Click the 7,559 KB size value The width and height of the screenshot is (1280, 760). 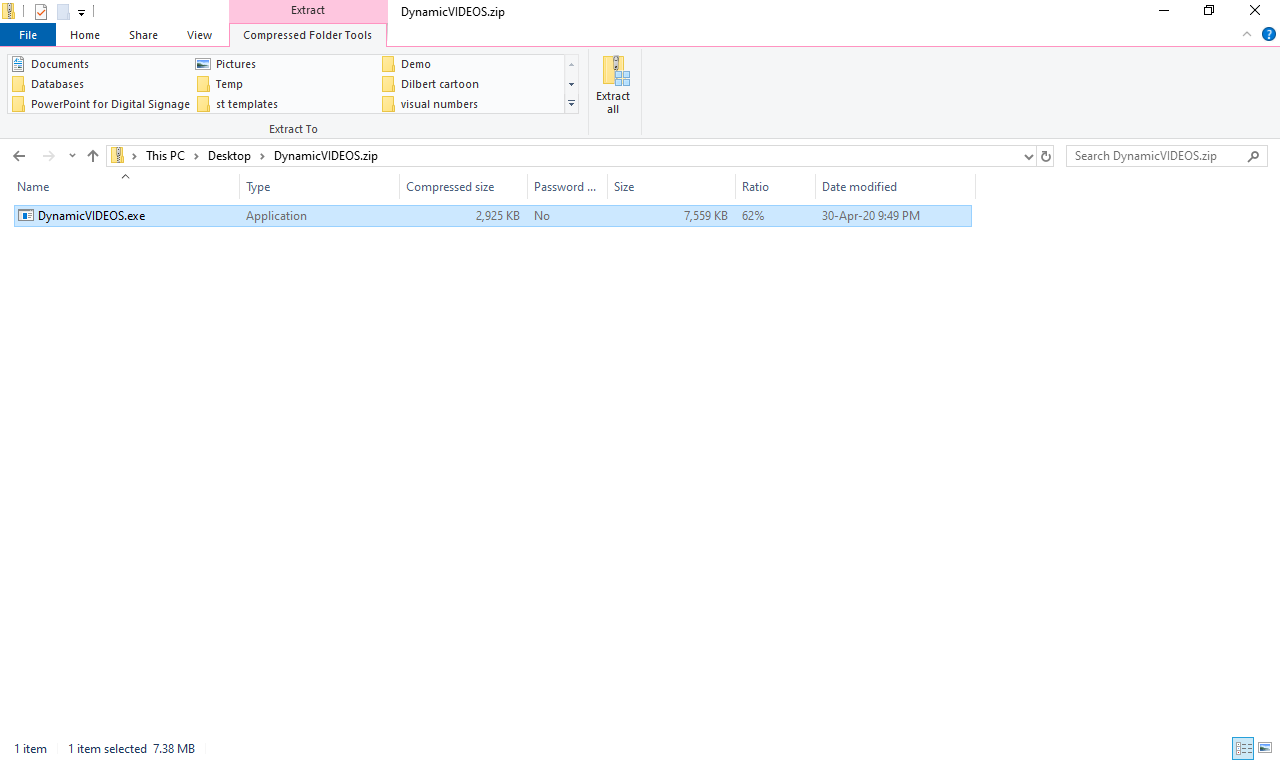pos(705,216)
